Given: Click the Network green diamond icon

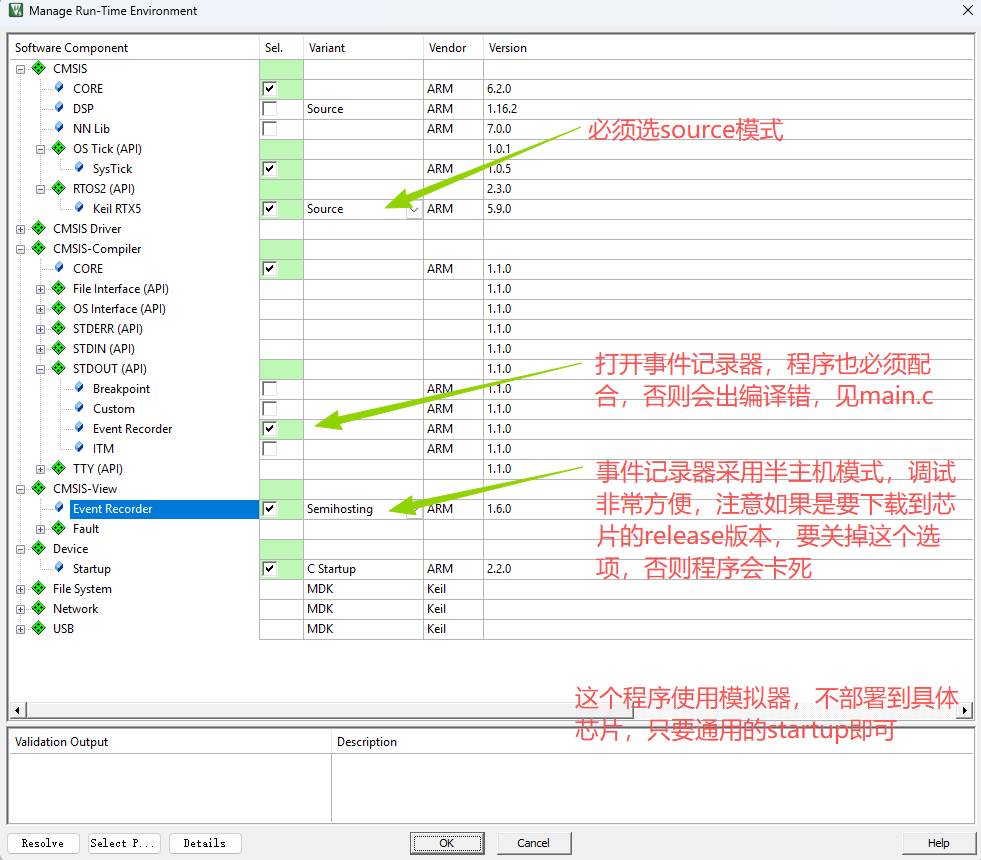Looking at the screenshot, I should tap(39, 608).
